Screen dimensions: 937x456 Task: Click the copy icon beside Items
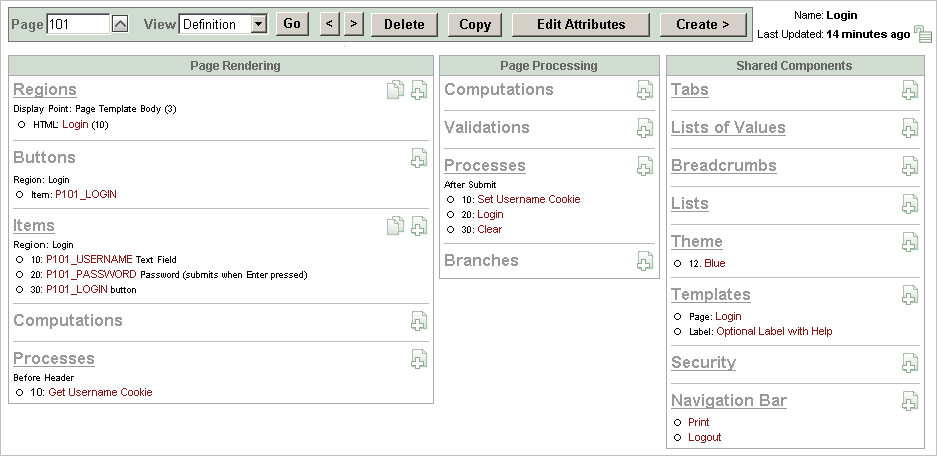pos(396,226)
